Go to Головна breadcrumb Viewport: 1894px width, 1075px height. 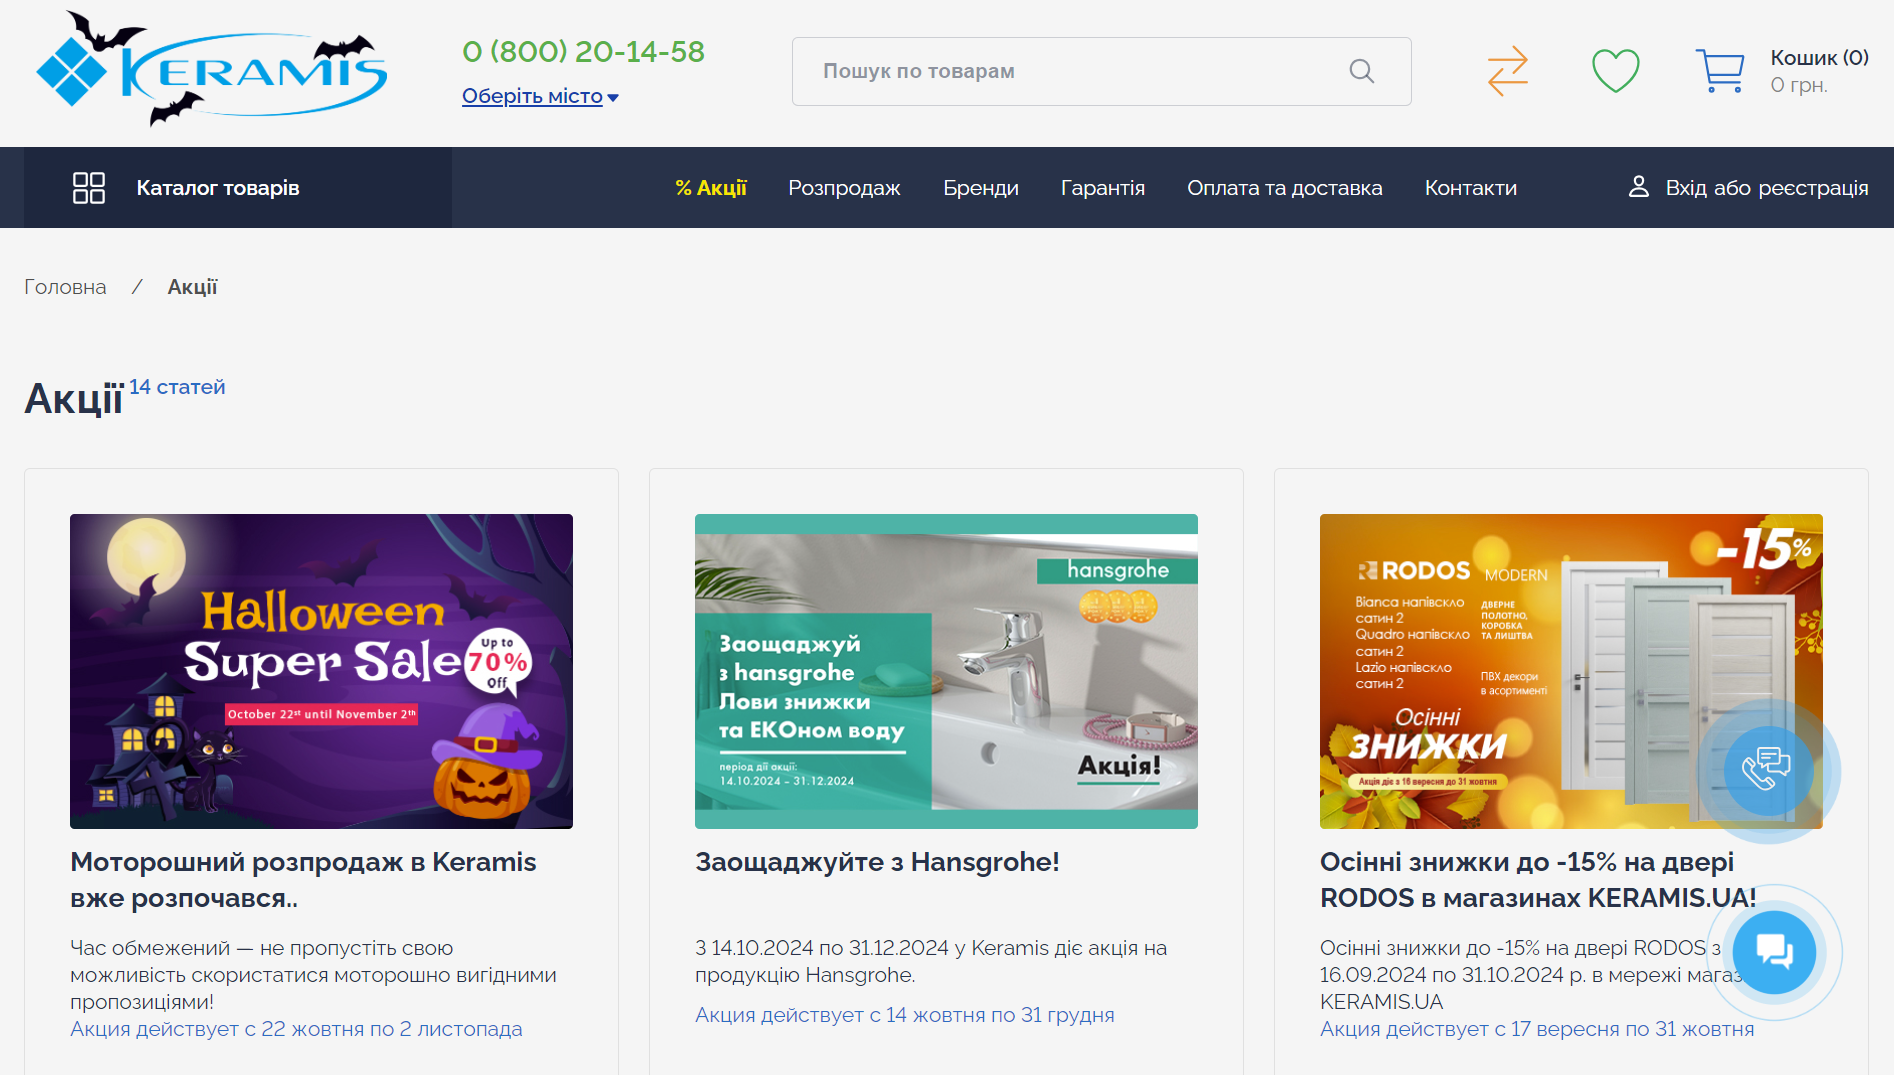[x=65, y=287]
